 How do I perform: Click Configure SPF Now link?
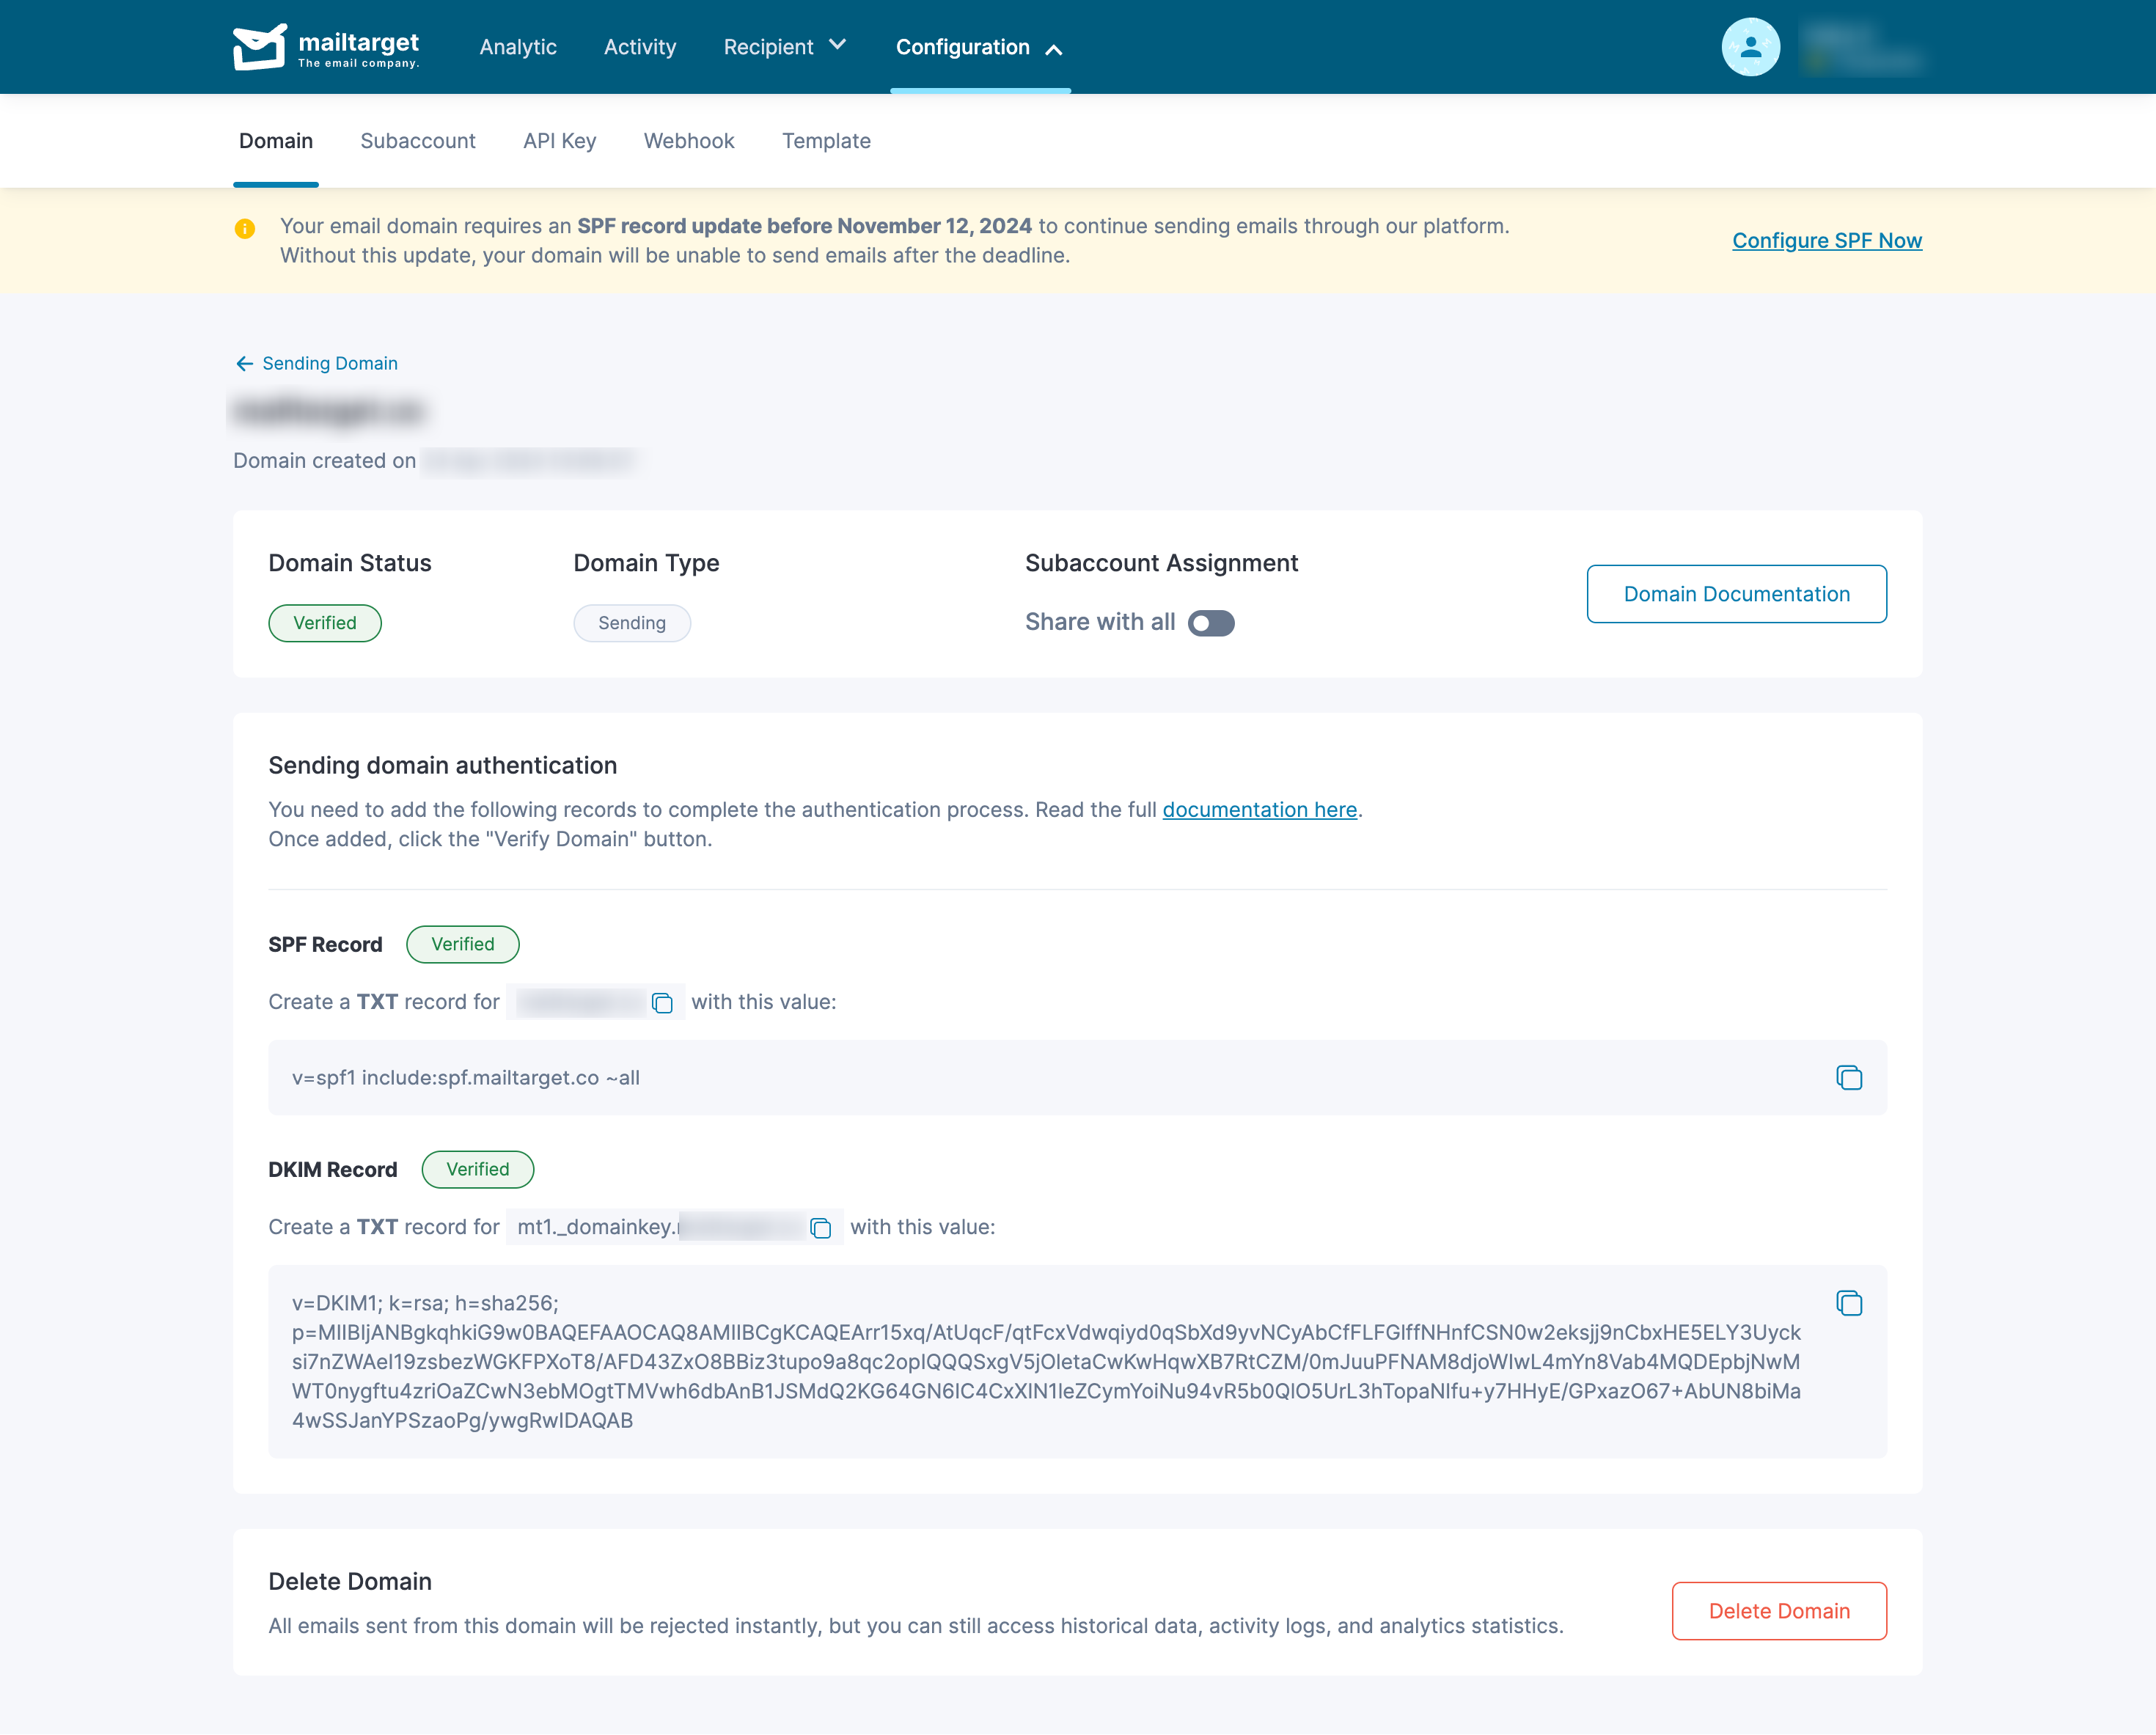point(1826,241)
